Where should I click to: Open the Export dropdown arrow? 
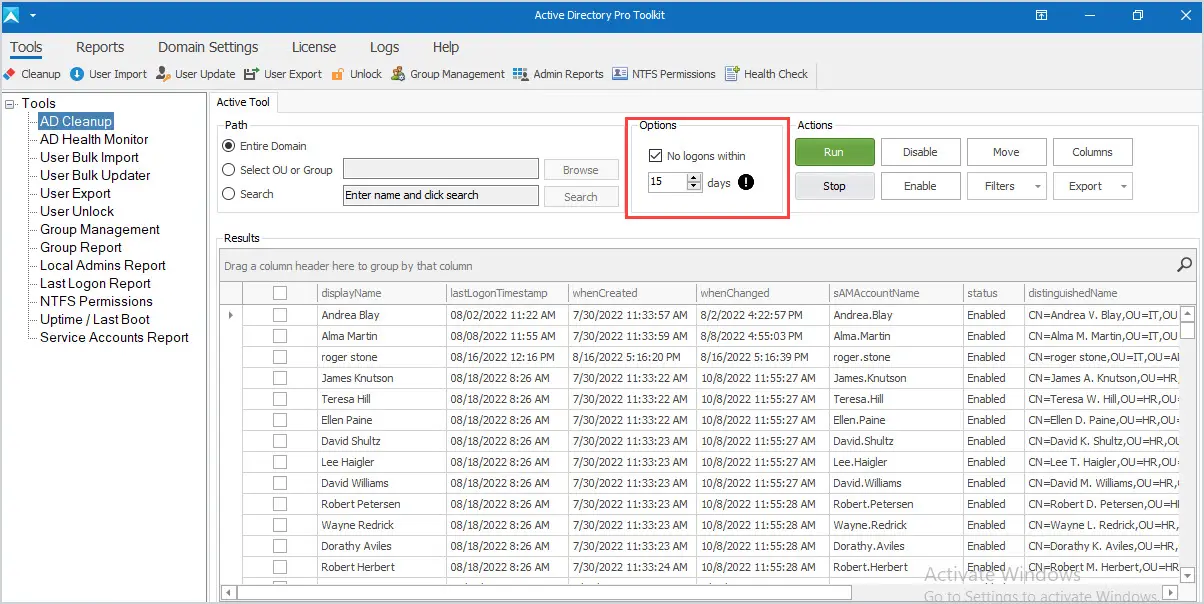(x=1124, y=186)
